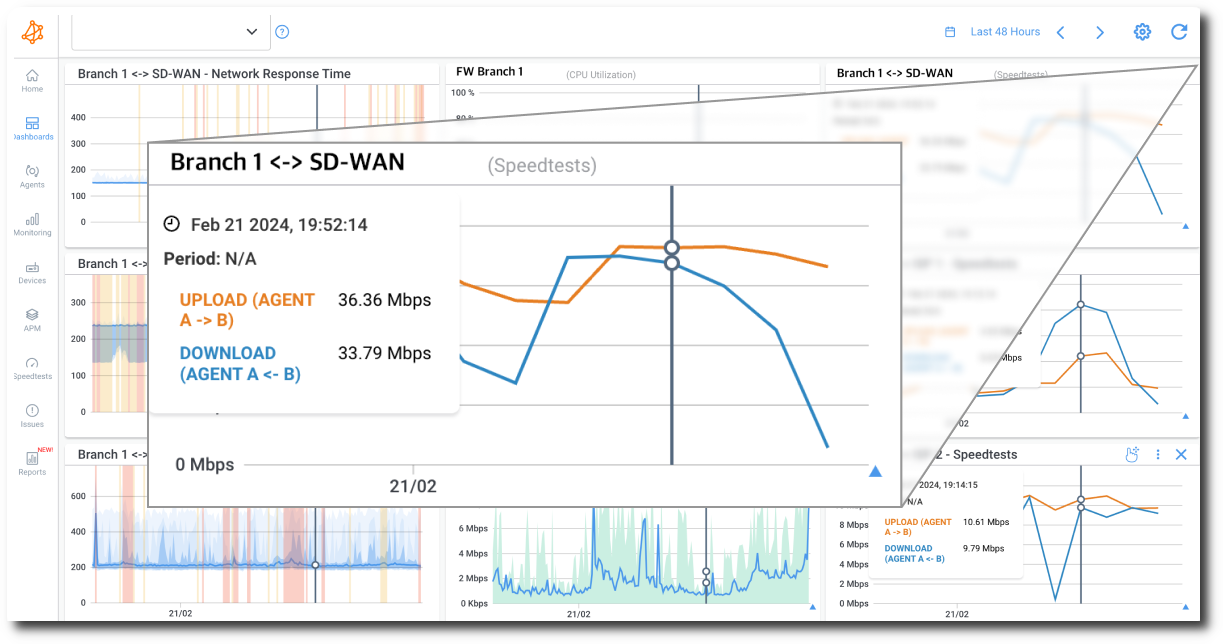Go forward in time with the right chevron
The image size is (1223, 644).
1099,31
